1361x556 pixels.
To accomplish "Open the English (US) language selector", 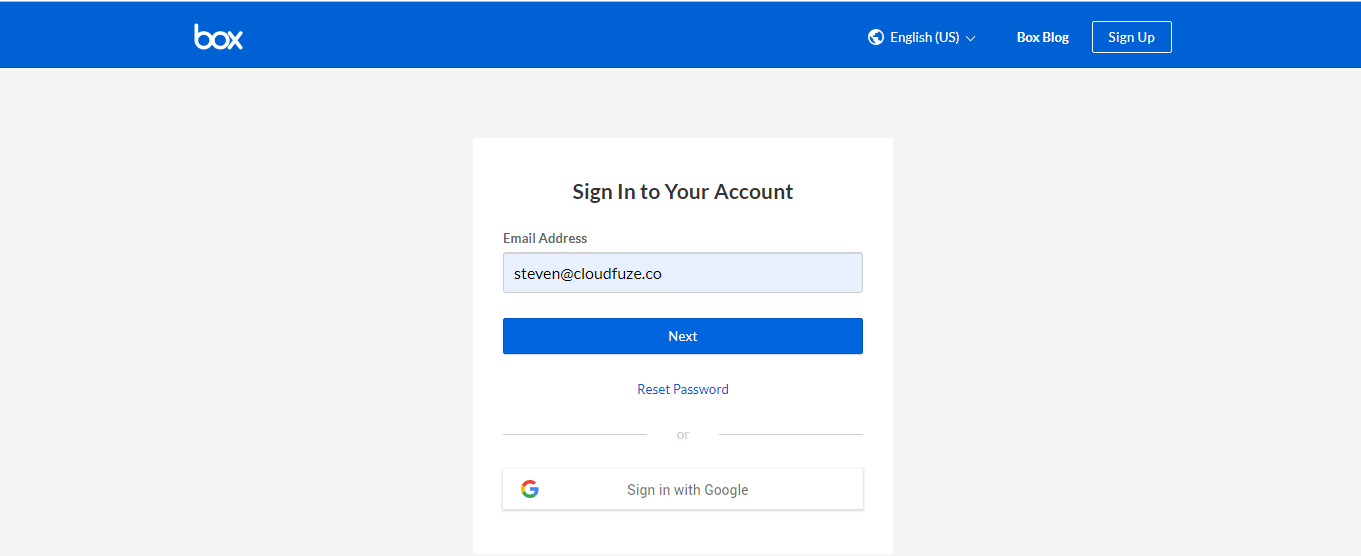I will tap(922, 37).
